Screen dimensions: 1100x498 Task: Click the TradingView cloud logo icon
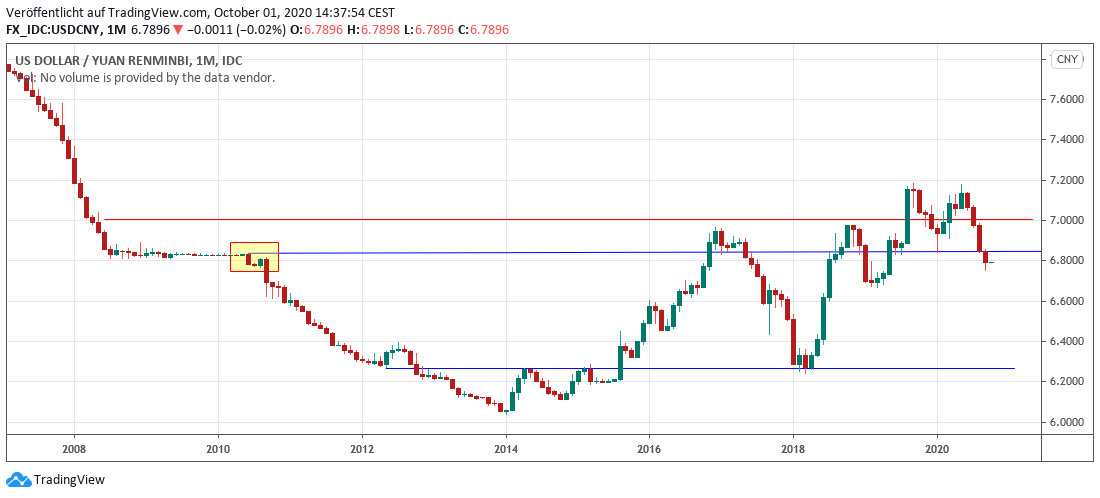(18, 480)
